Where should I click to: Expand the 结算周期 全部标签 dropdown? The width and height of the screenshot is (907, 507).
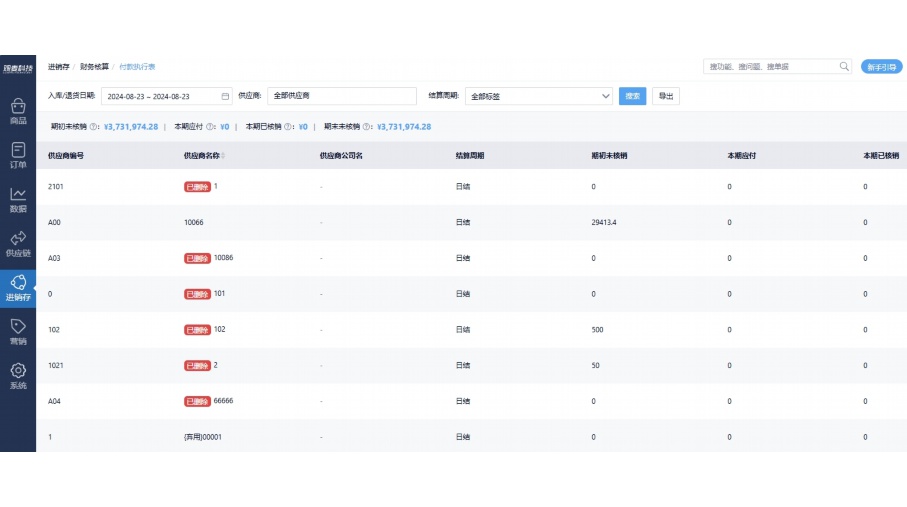click(x=538, y=96)
